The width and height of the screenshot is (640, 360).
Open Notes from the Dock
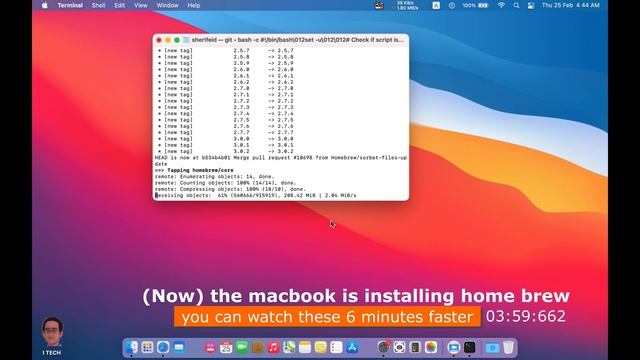click(x=304, y=347)
